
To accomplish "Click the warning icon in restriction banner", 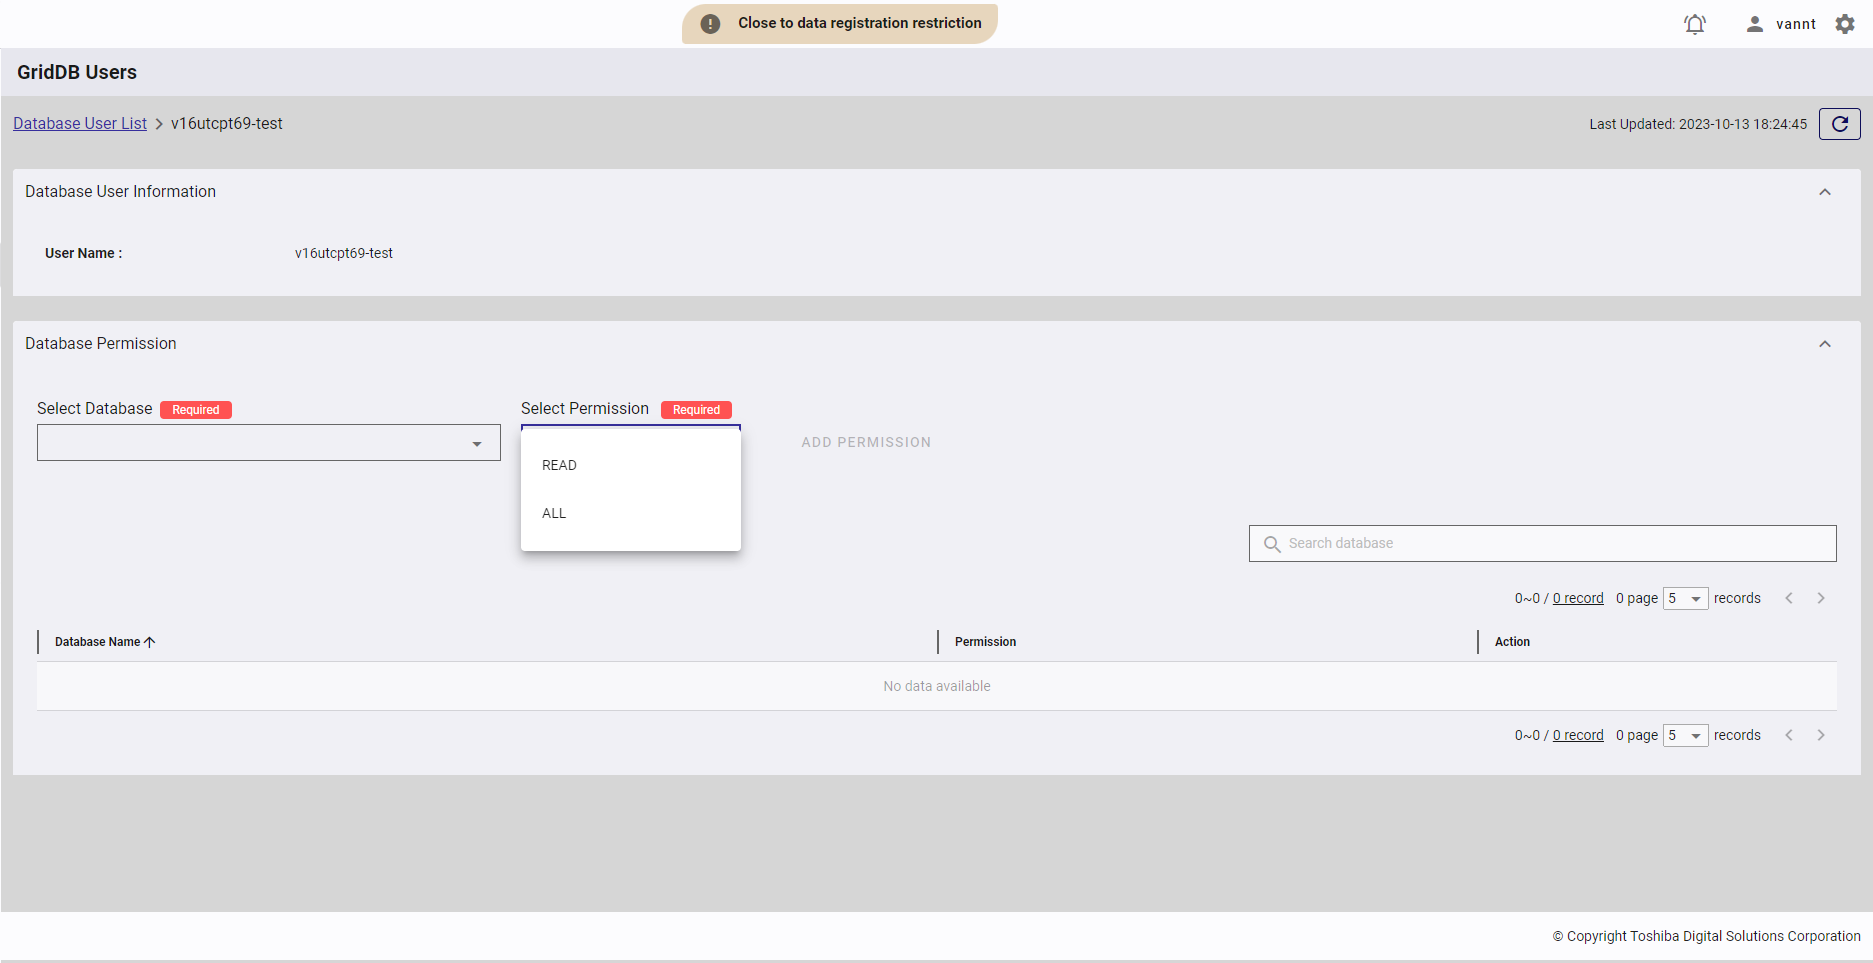I will point(710,24).
